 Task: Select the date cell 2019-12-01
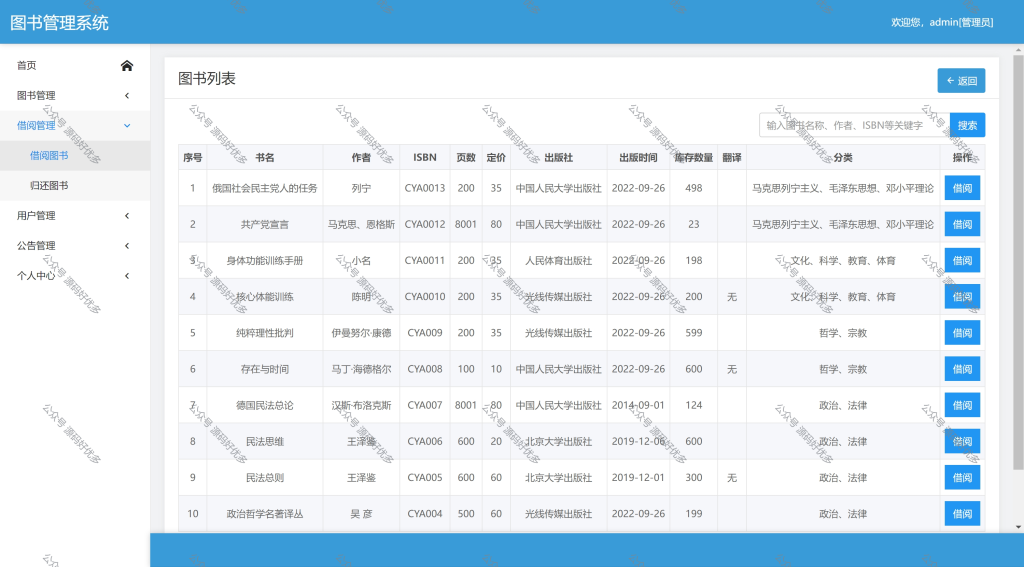638,478
